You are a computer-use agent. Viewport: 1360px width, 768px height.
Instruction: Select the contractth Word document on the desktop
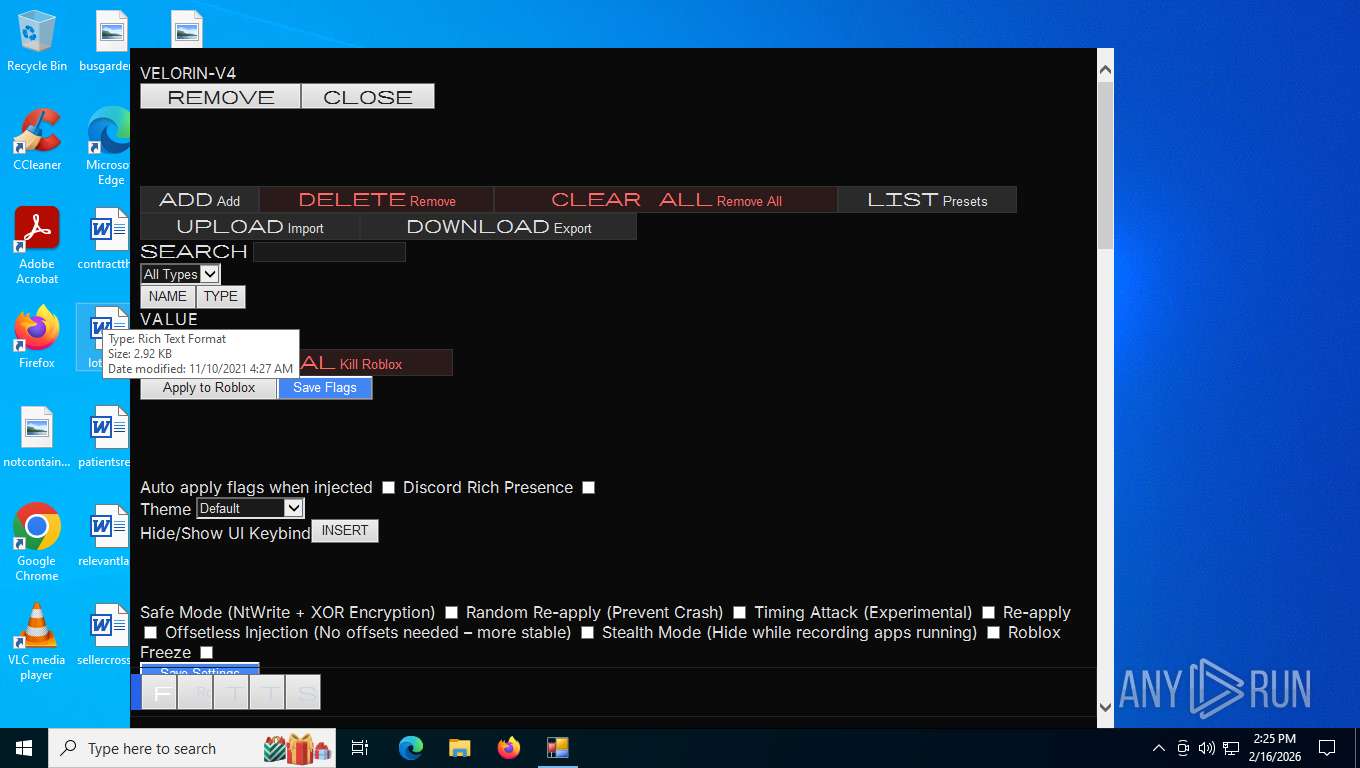point(105,239)
